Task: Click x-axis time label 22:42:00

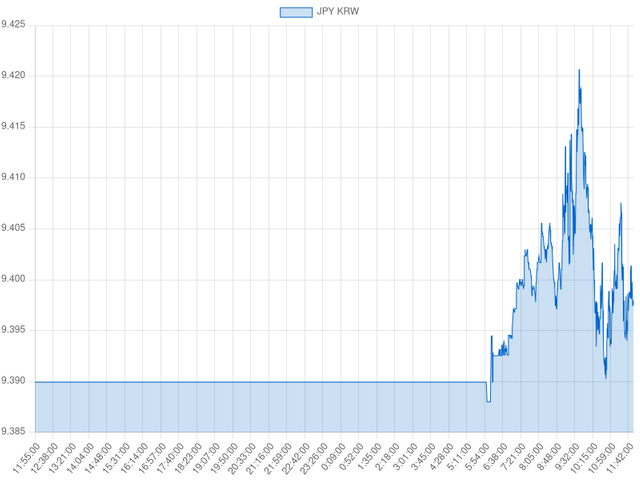Action: [x=296, y=458]
